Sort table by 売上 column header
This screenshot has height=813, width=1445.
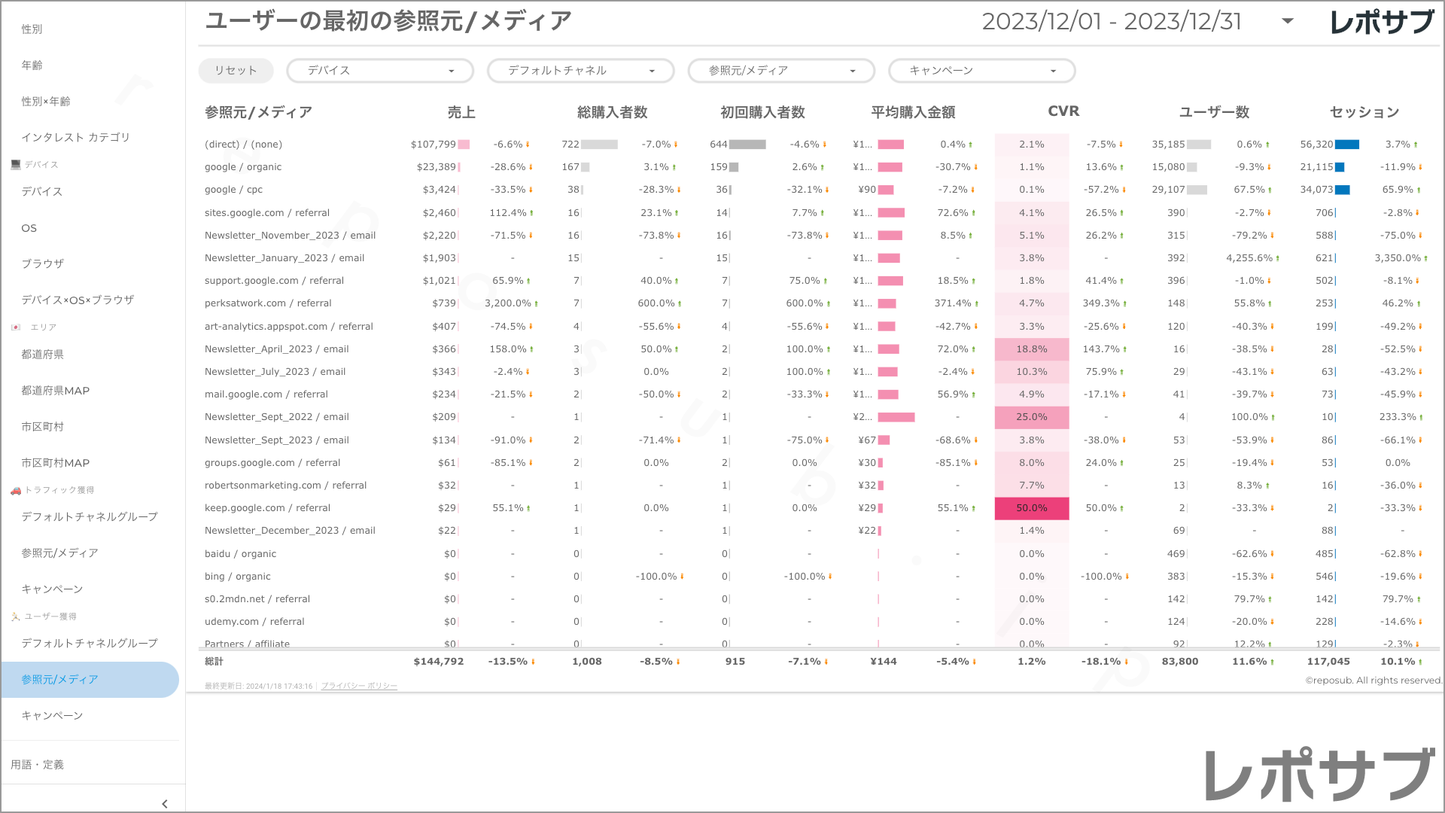(461, 112)
